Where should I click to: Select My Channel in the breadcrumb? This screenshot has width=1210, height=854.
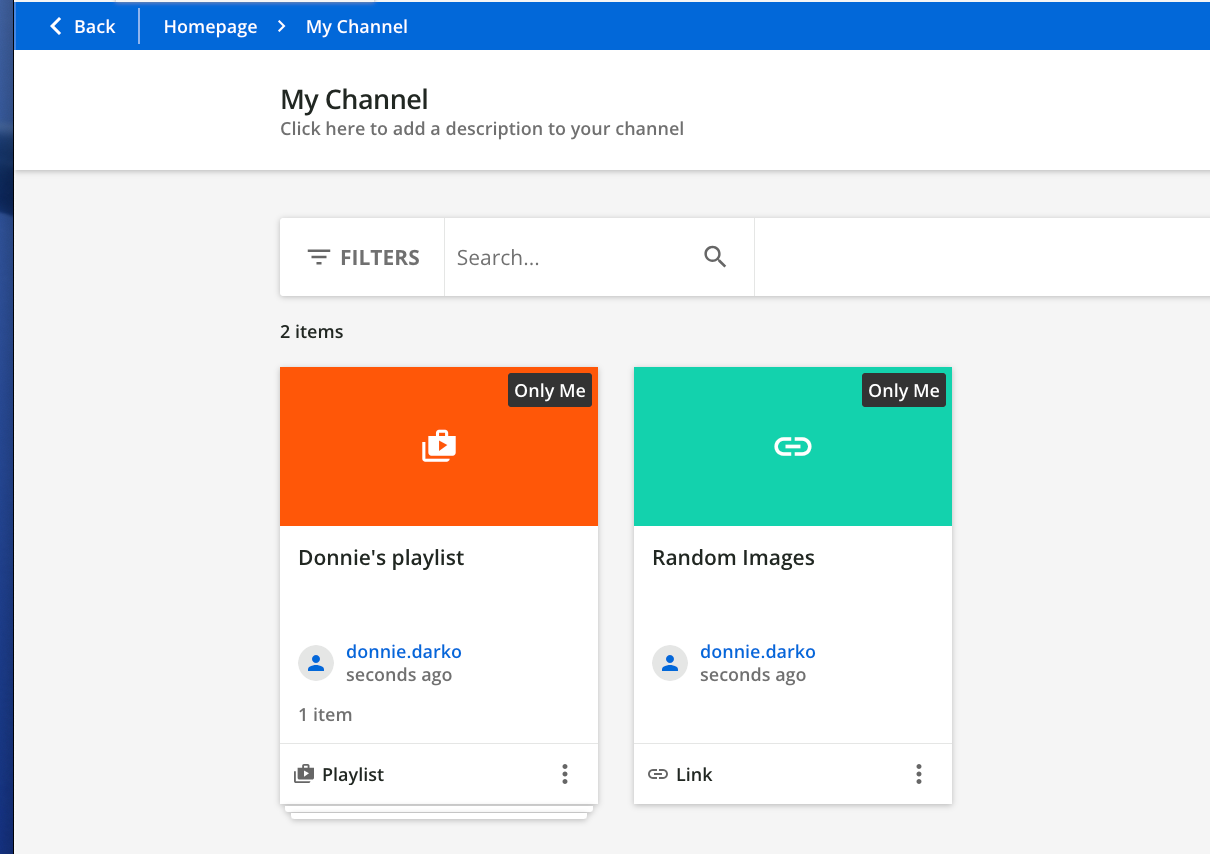pyautogui.click(x=357, y=27)
